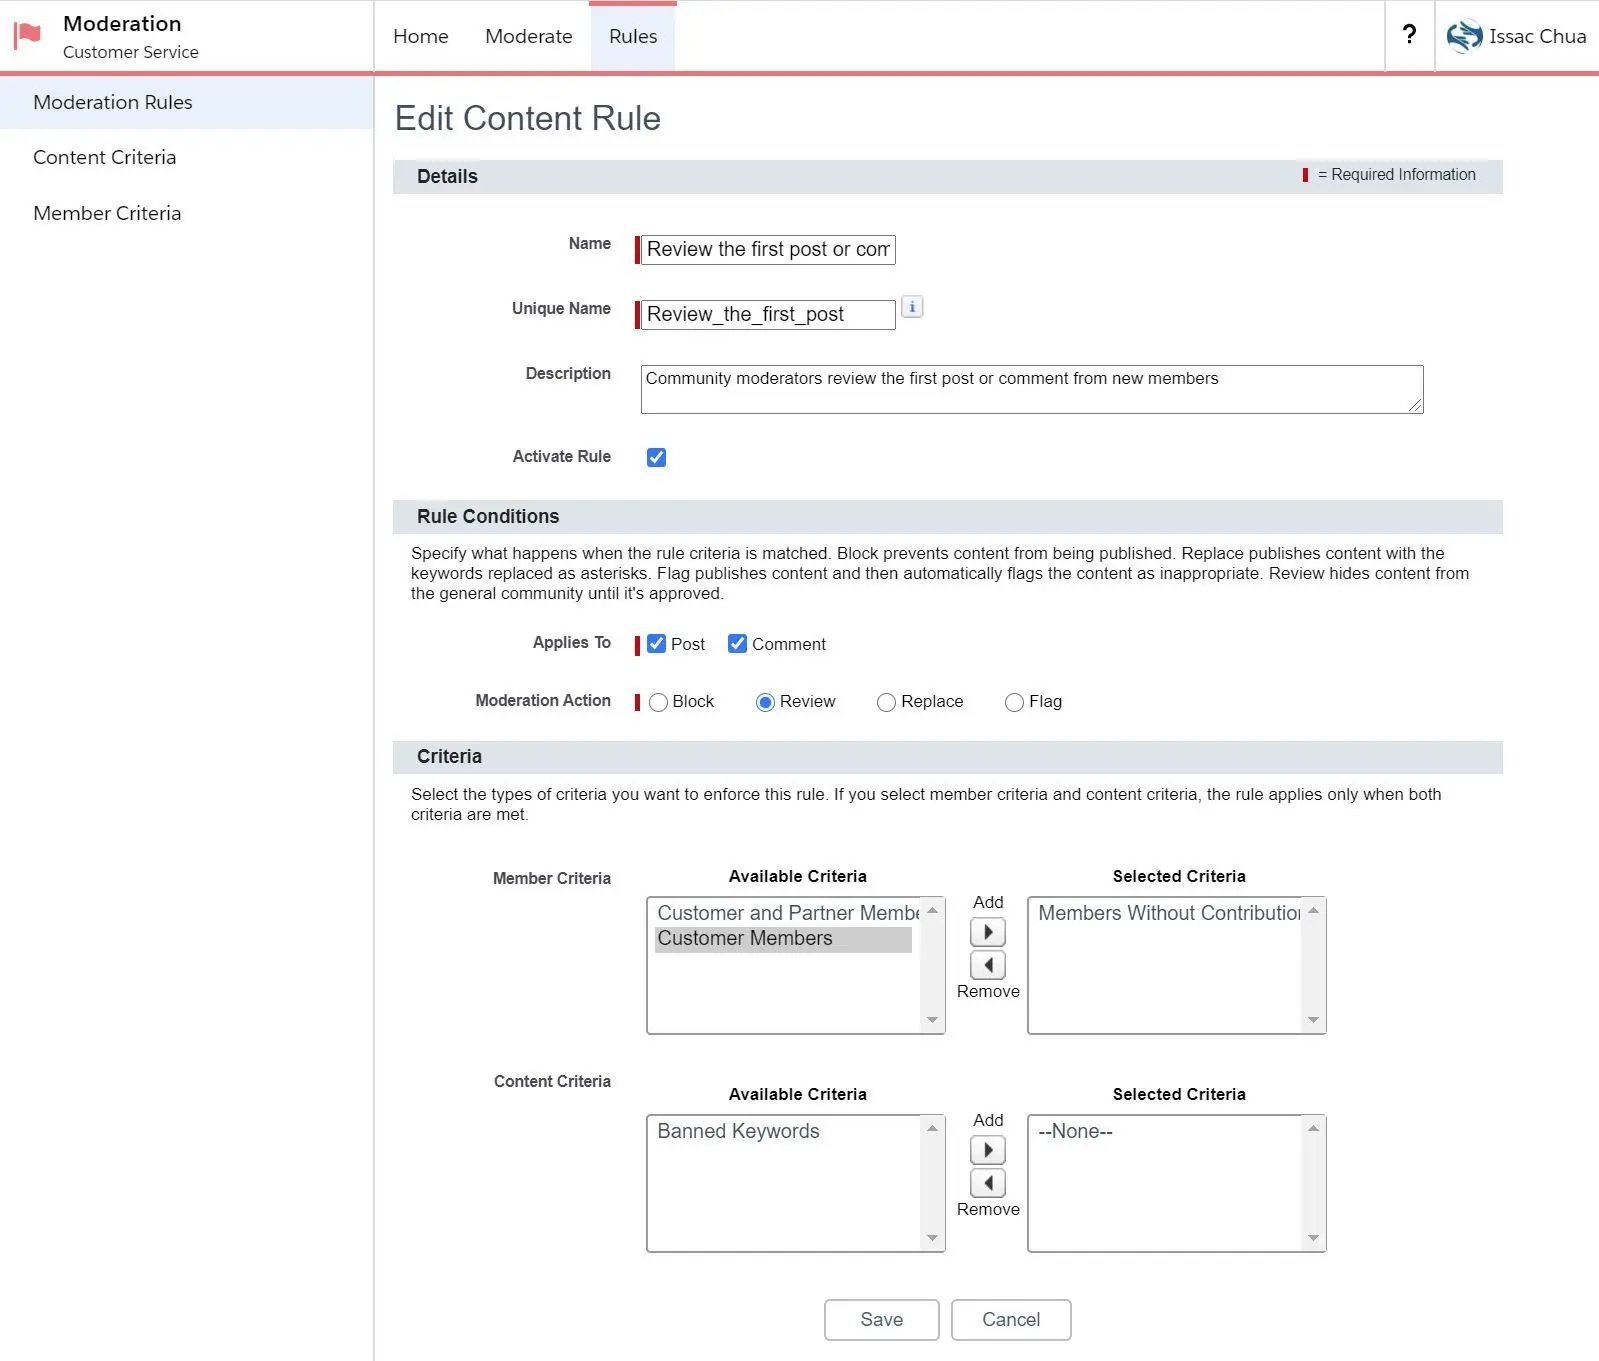The height and width of the screenshot is (1361, 1599).
Task: Select Customer Members in Available Criteria
Action: point(783,938)
